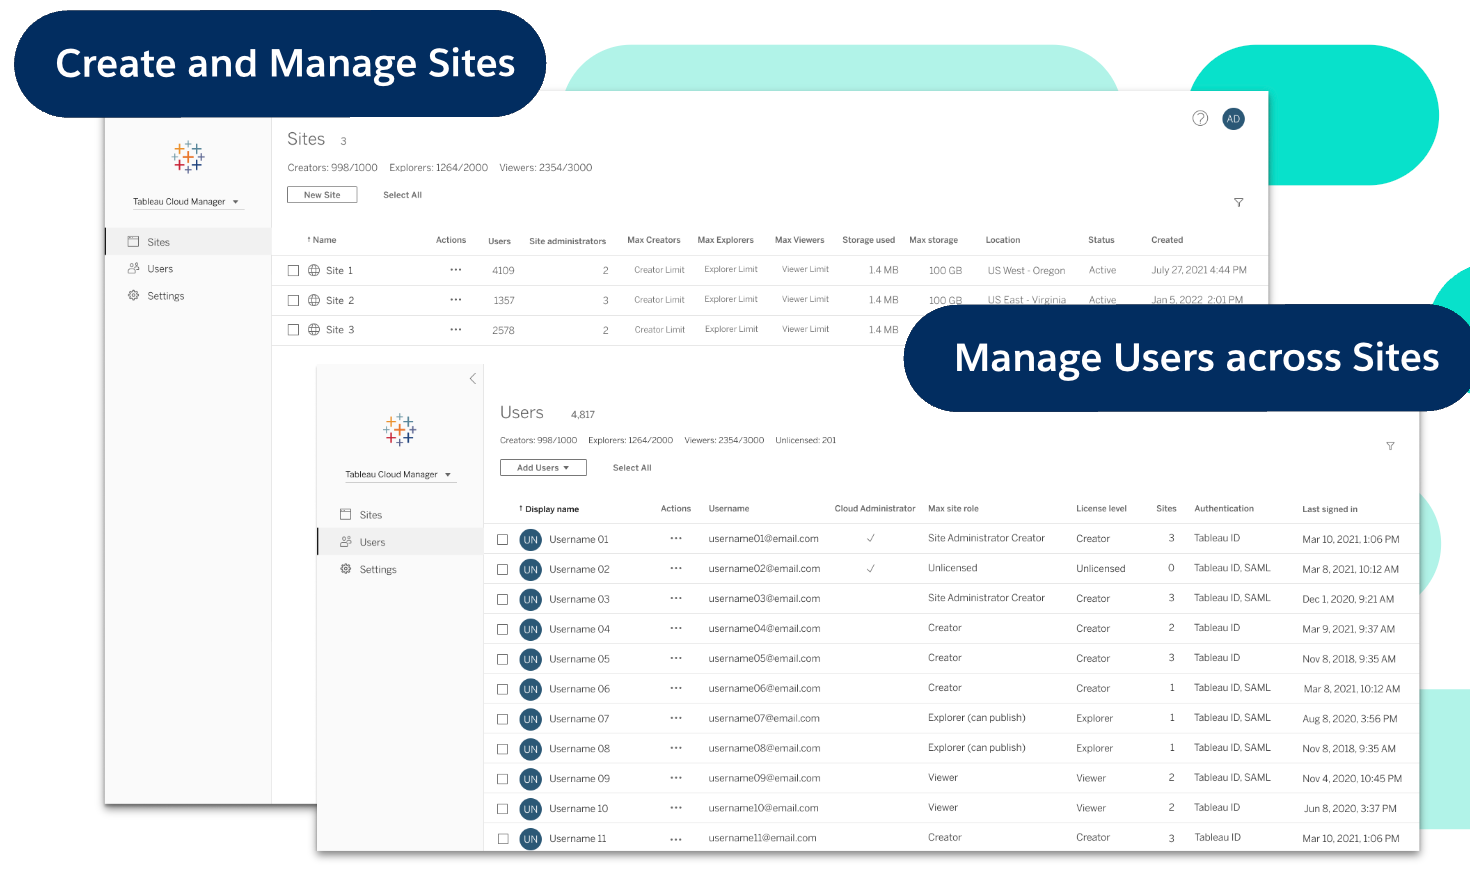Image resolution: width=1470 pixels, height=870 pixels.
Task: Open the Actions ellipsis for Site 1
Action: (x=455, y=270)
